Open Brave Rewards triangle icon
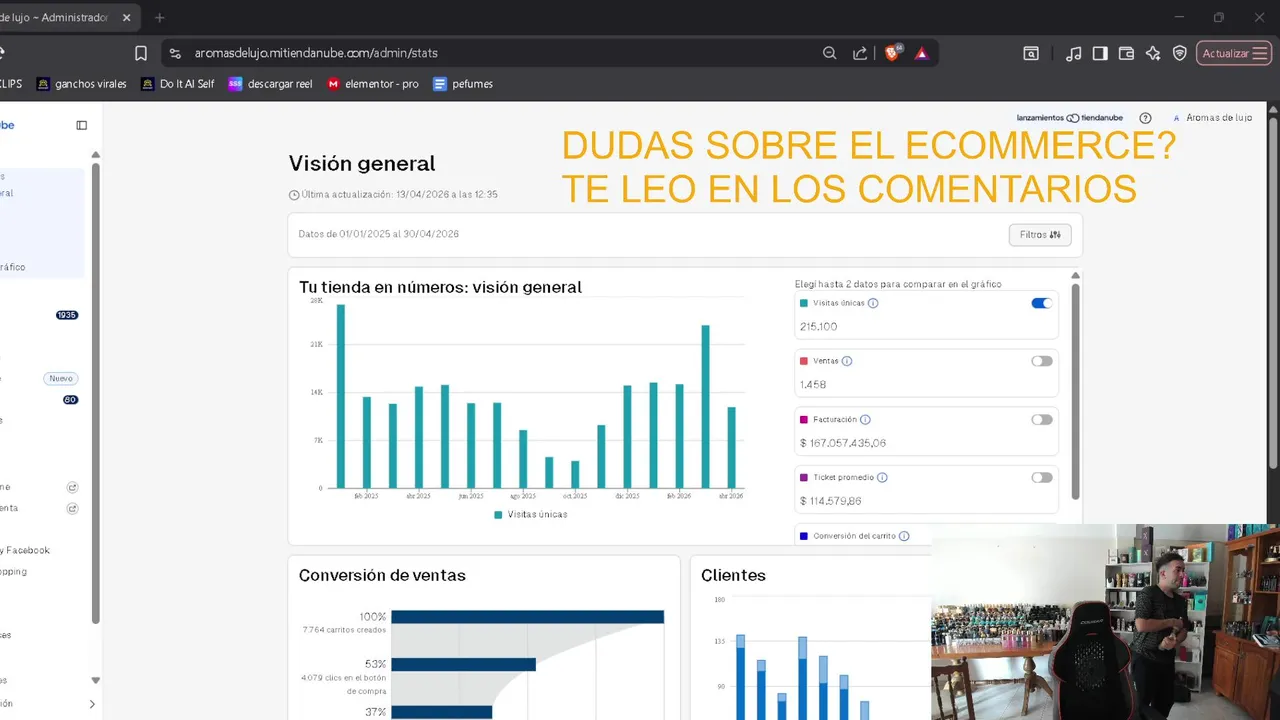This screenshot has height=720, width=1280. point(922,53)
